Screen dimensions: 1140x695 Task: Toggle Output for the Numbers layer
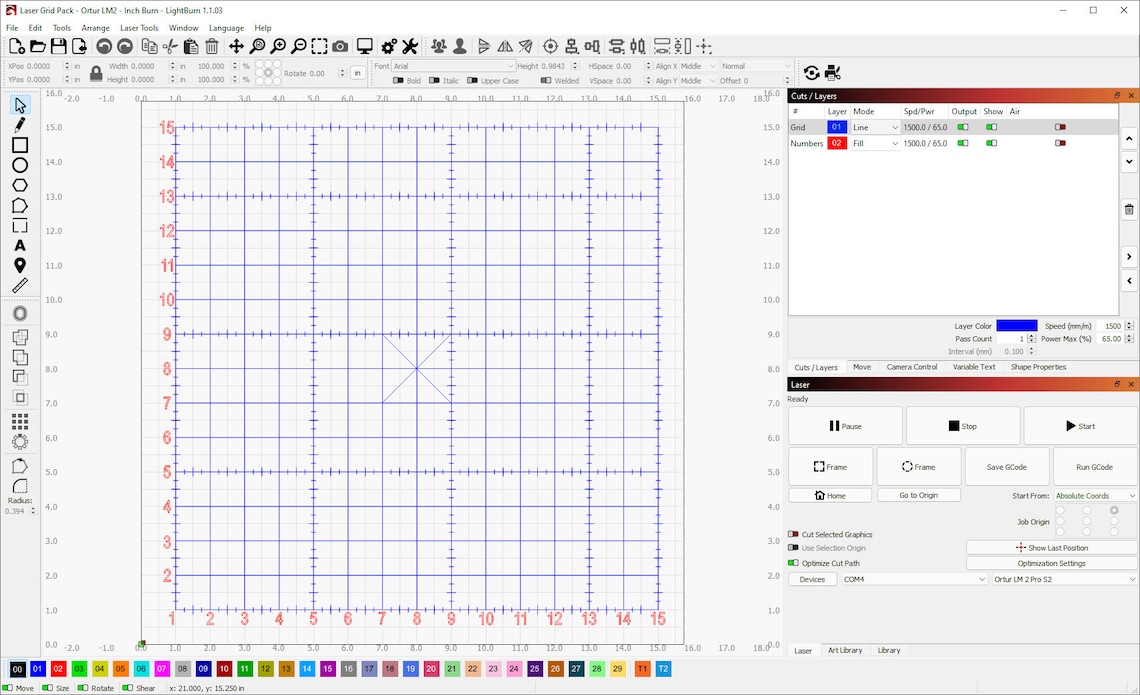pyautogui.click(x=962, y=143)
